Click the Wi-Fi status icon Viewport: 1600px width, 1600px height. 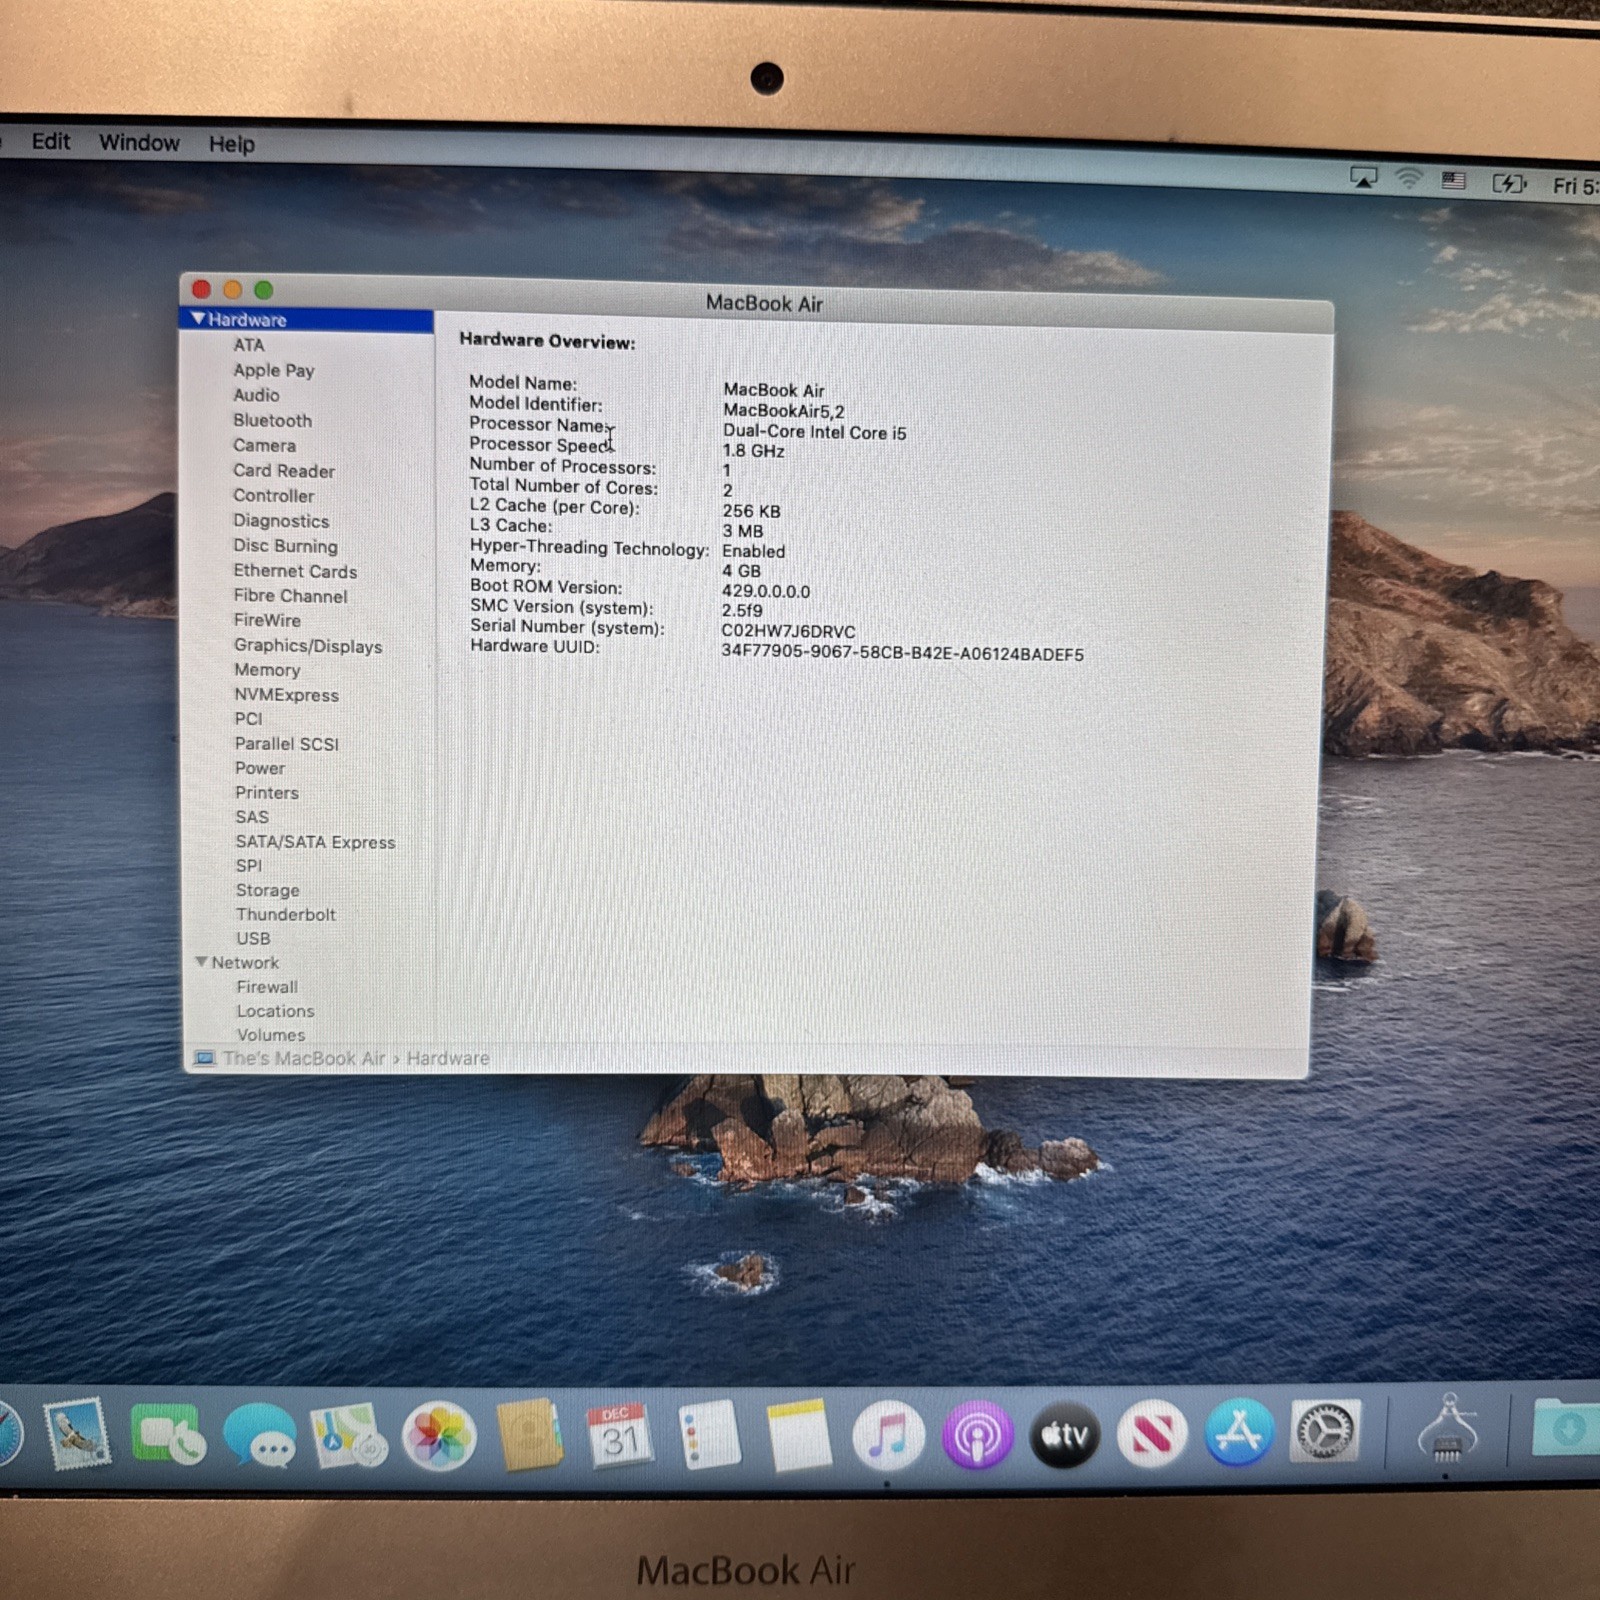(x=1409, y=179)
